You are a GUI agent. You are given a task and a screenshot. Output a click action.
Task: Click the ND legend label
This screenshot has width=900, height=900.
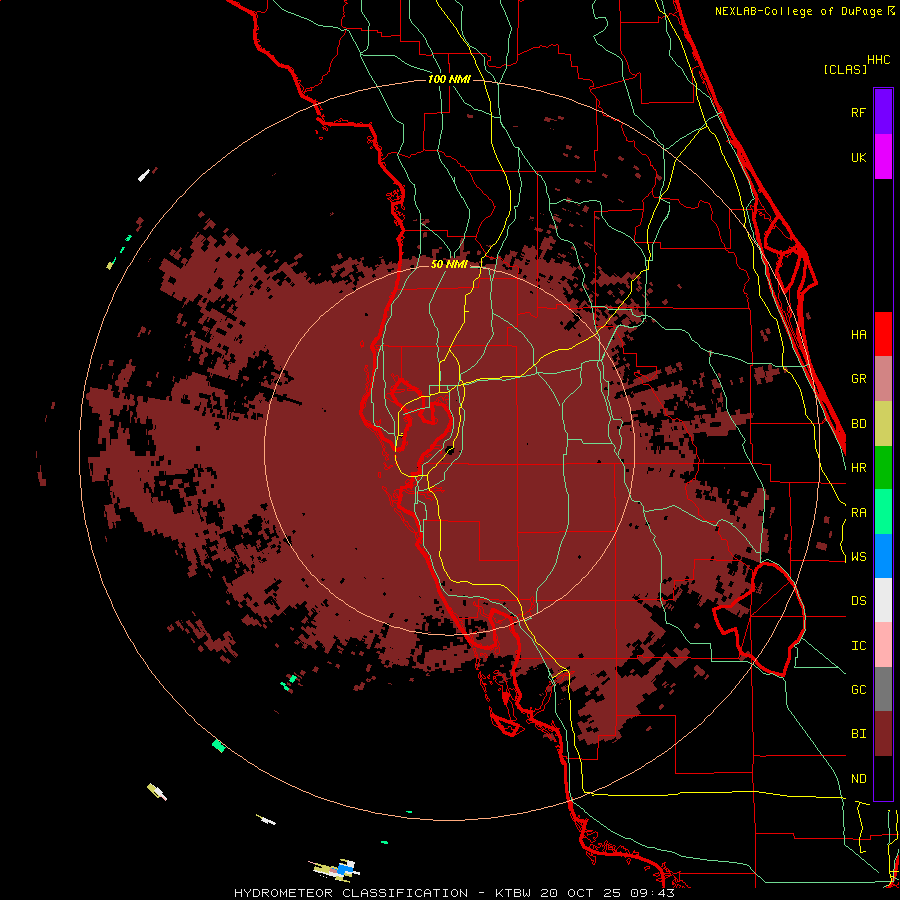(858, 778)
